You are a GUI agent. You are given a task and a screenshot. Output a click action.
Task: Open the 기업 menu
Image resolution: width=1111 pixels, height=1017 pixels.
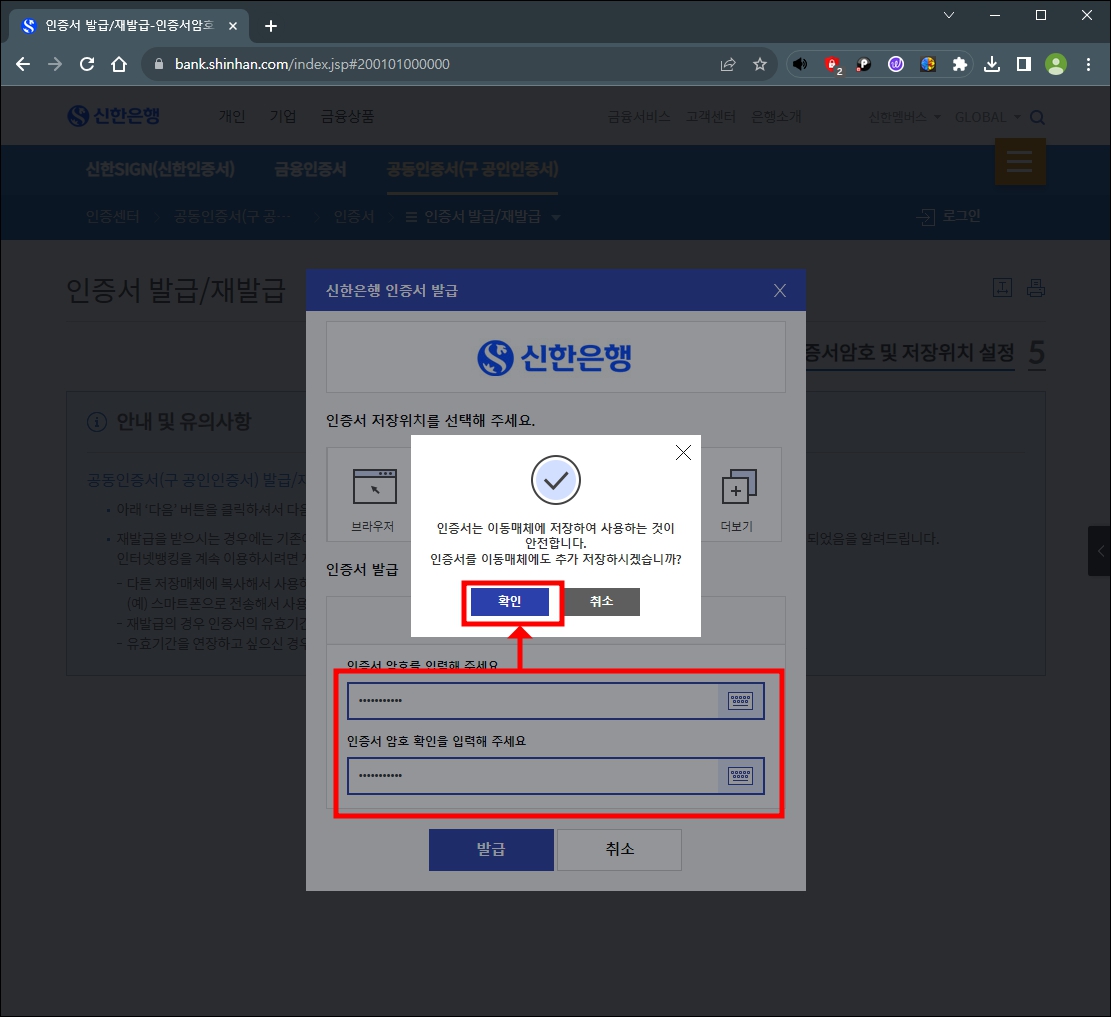283,116
